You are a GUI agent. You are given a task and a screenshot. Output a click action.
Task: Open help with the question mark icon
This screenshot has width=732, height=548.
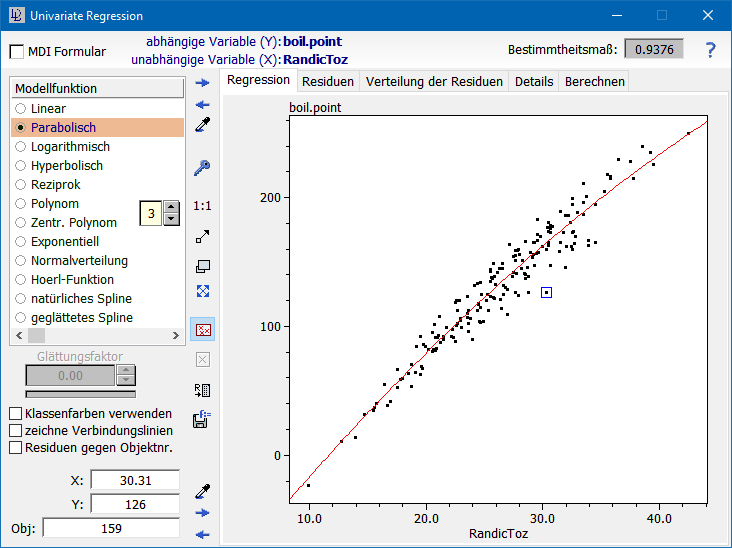point(710,50)
